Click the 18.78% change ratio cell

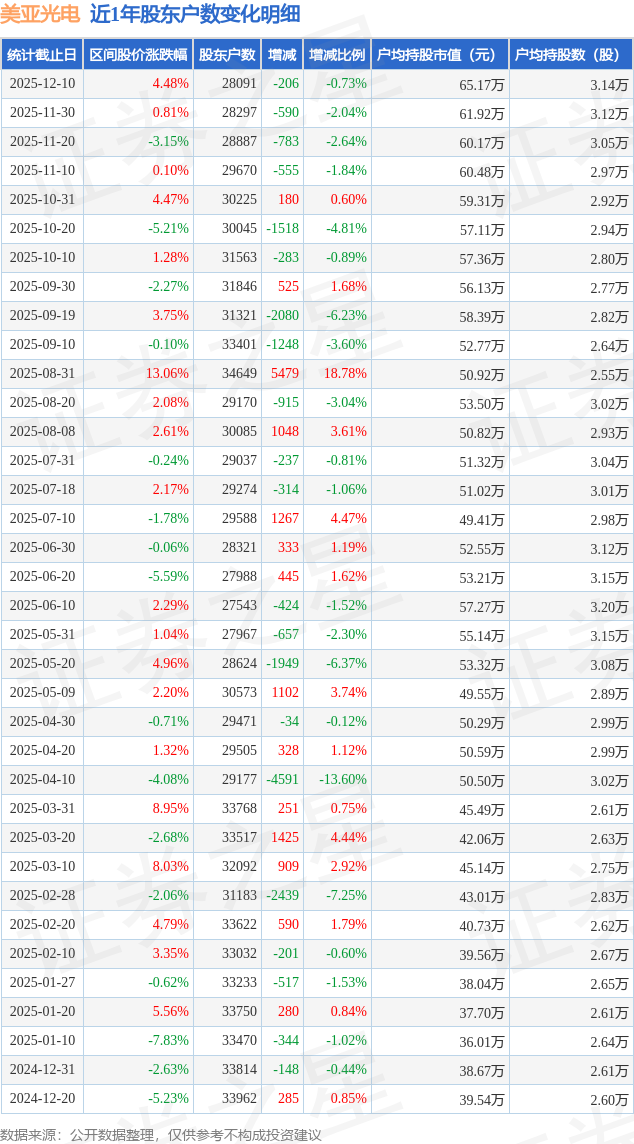tap(345, 374)
